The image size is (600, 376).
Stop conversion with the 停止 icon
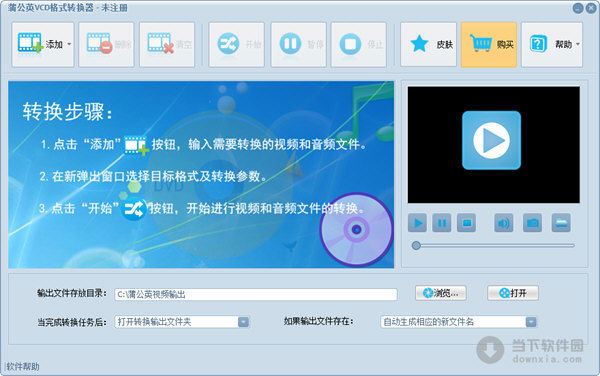tap(350, 44)
